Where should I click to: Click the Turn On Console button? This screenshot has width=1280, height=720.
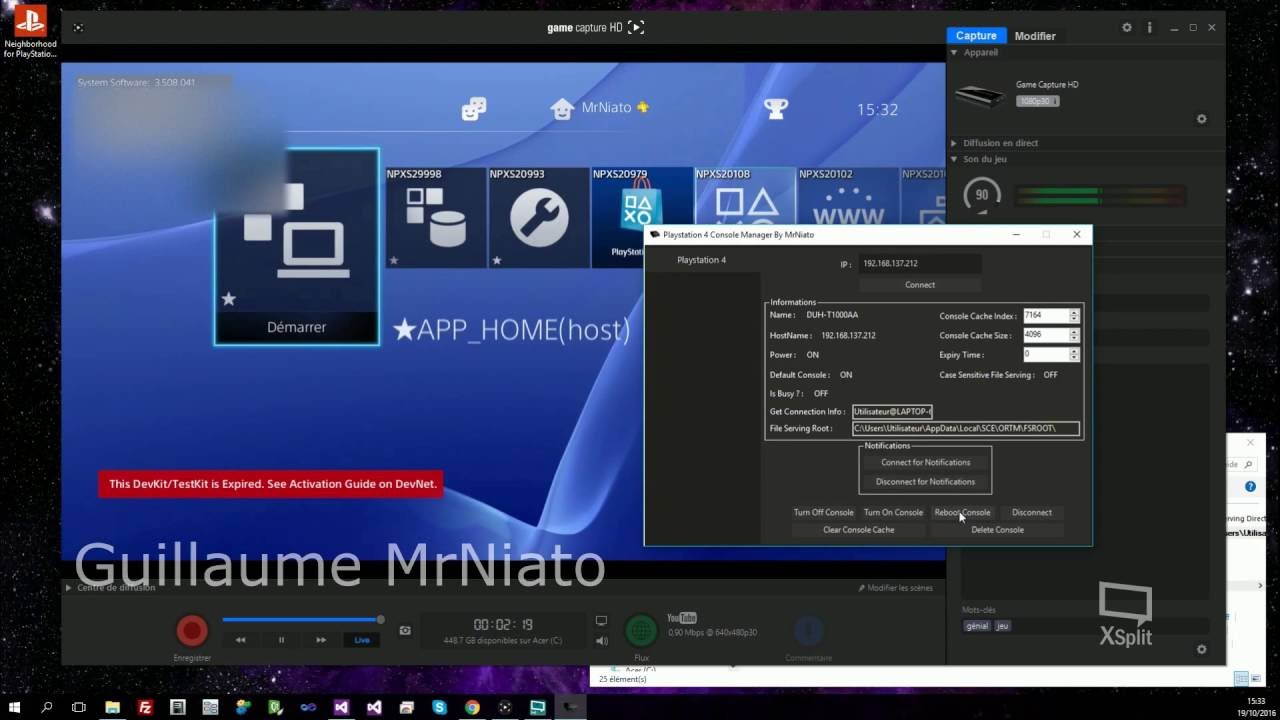pyautogui.click(x=893, y=512)
